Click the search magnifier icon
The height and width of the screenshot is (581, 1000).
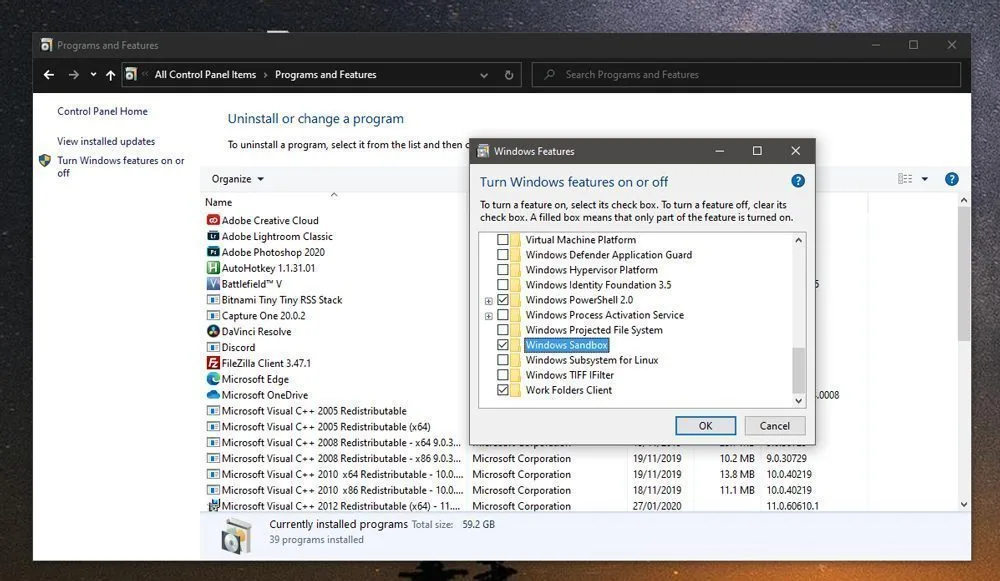[549, 75]
